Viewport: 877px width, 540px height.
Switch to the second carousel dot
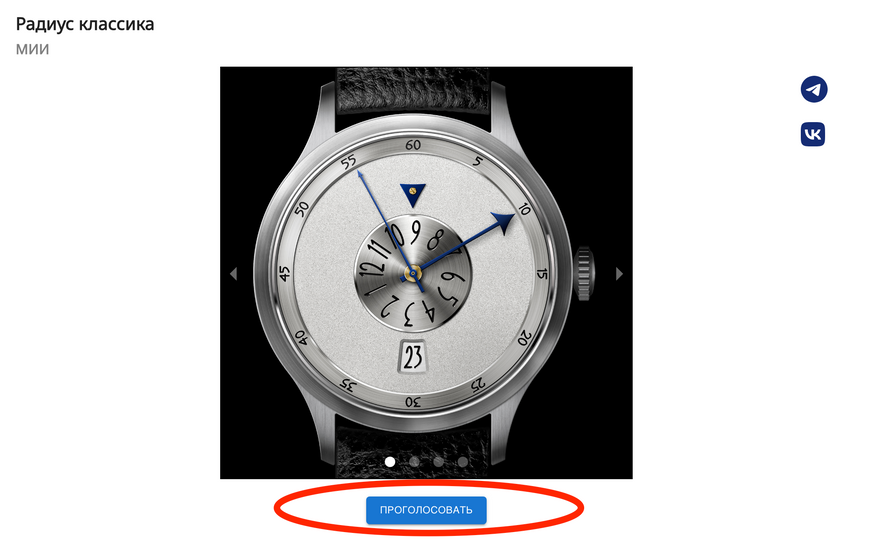[414, 462]
